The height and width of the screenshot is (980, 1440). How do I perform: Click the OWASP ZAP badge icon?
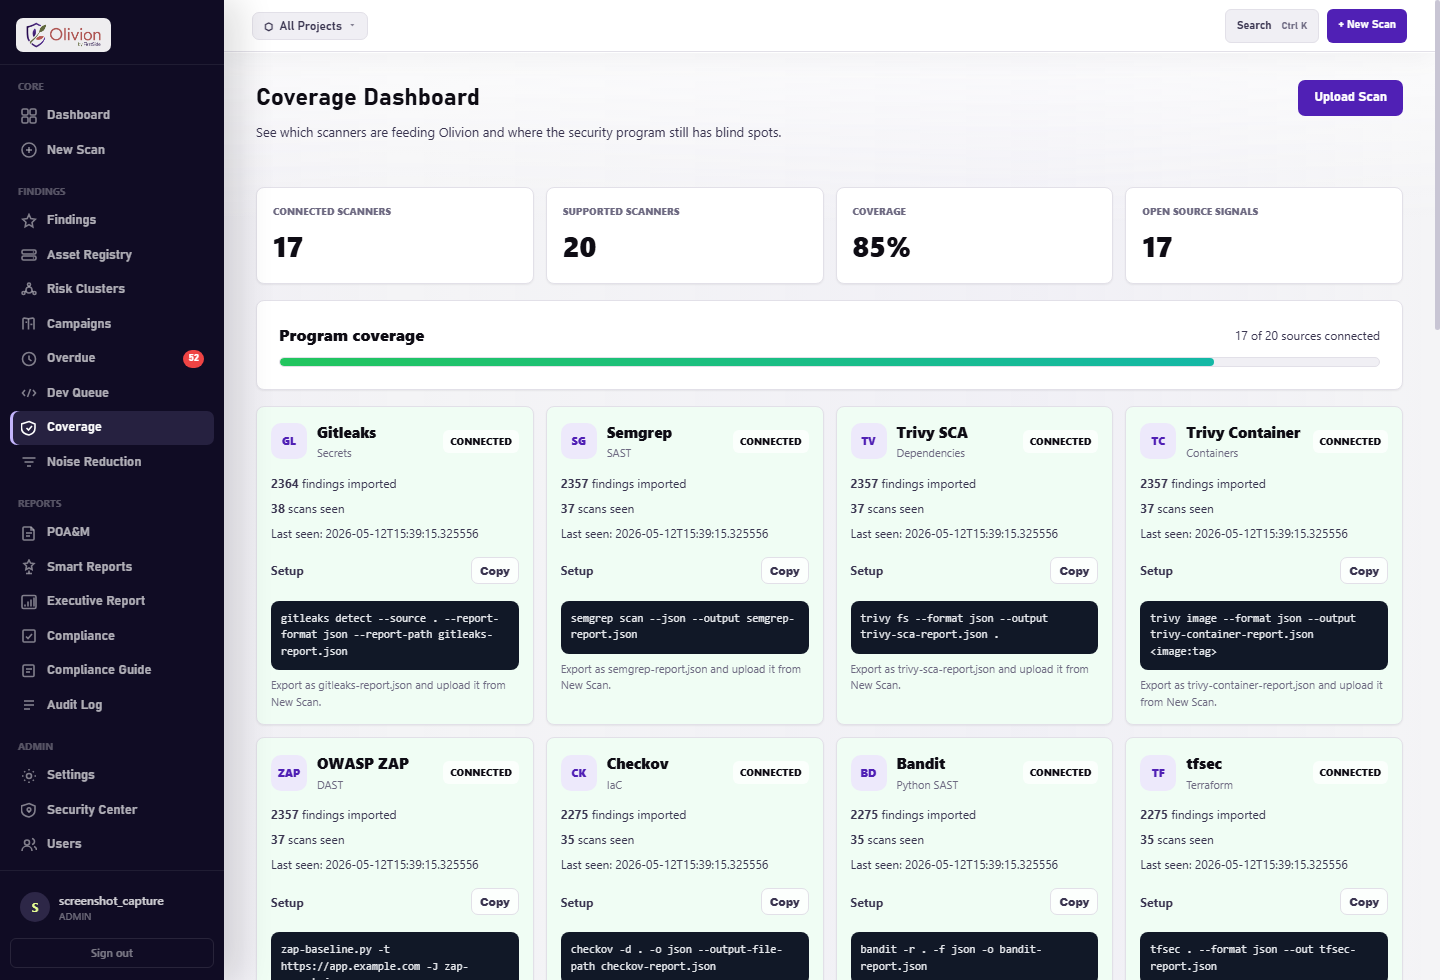(x=289, y=772)
